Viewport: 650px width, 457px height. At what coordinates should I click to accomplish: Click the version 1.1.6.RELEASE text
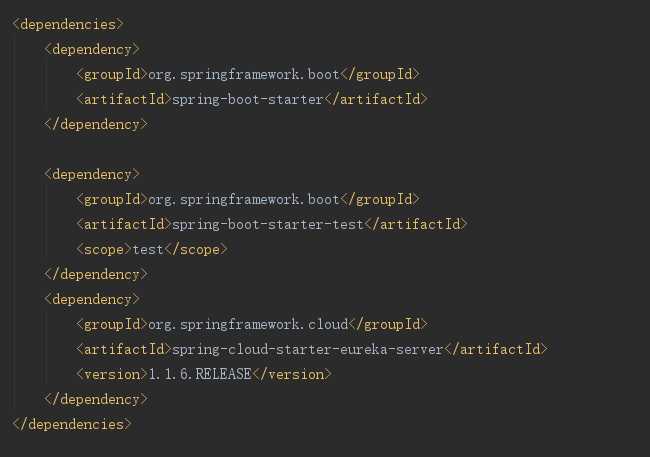200,374
